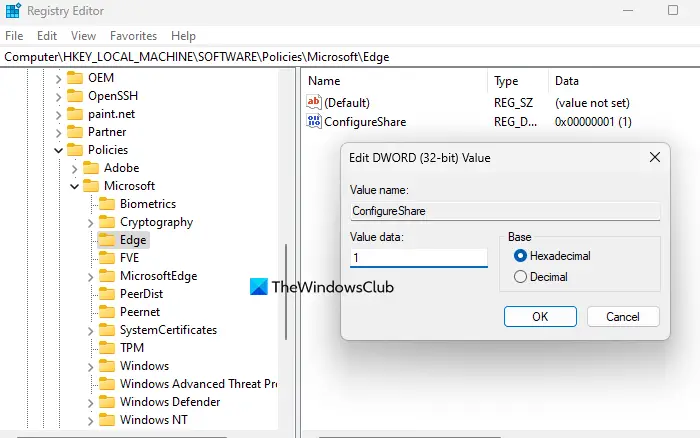This screenshot has height=438, width=700.
Task: Expand the Windows Defender key
Action: pos(90,403)
